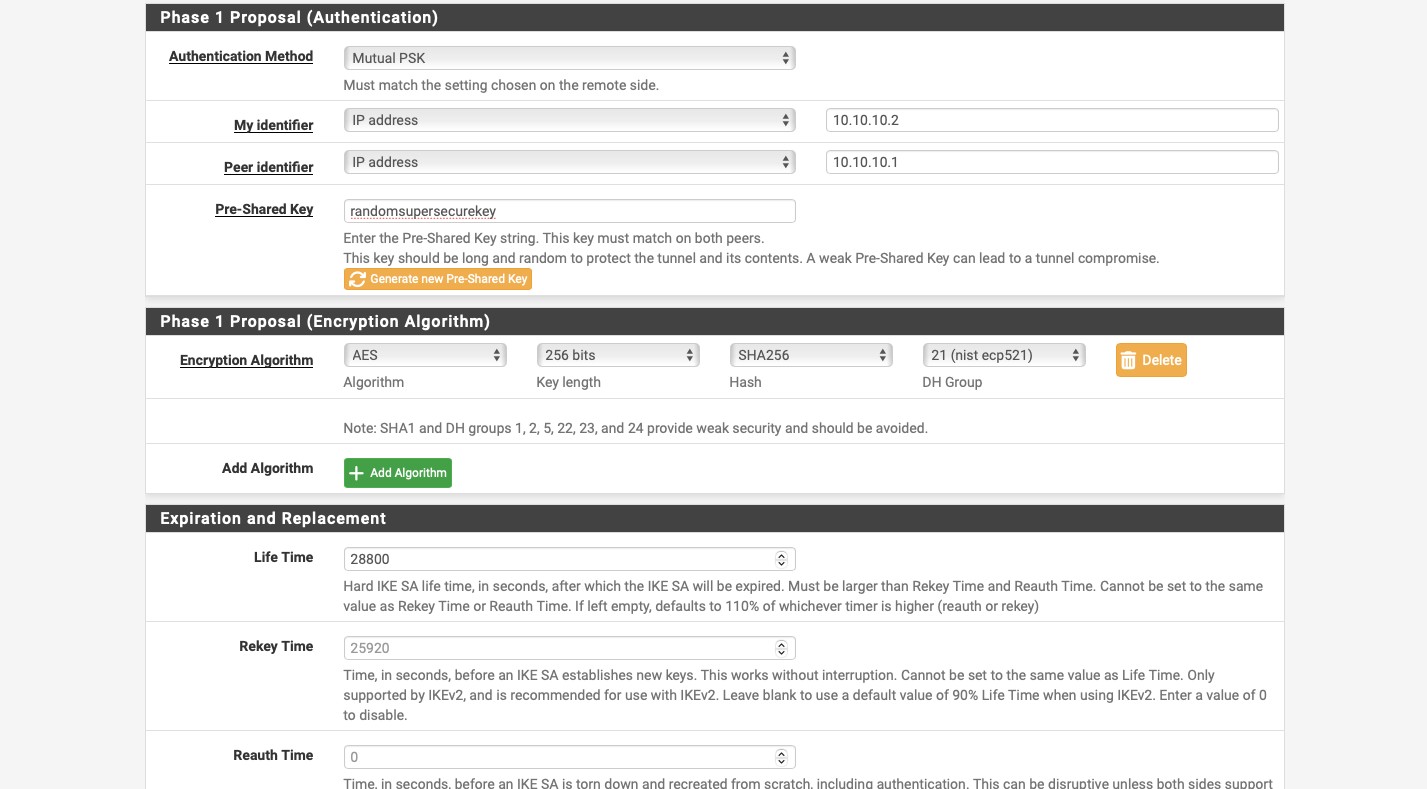
Task: Click the Encryption Algorithm help label
Action: 246,360
